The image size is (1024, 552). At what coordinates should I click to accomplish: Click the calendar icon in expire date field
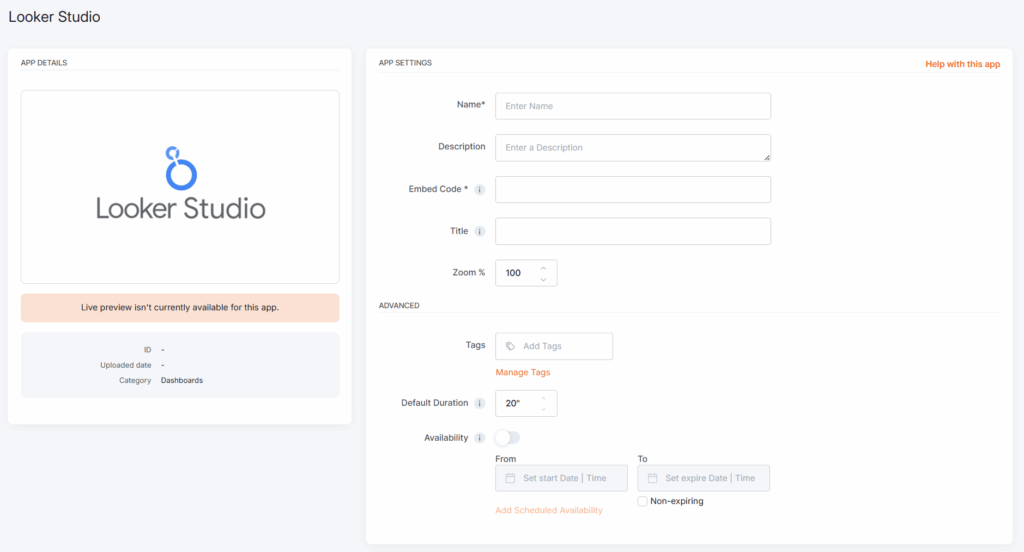652,478
